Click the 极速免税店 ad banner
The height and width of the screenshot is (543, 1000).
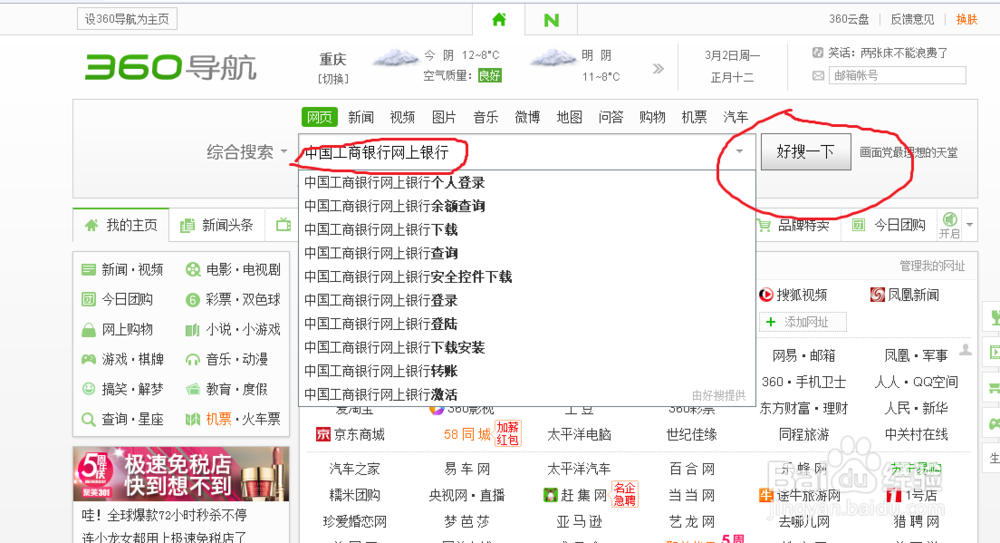[x=181, y=474]
